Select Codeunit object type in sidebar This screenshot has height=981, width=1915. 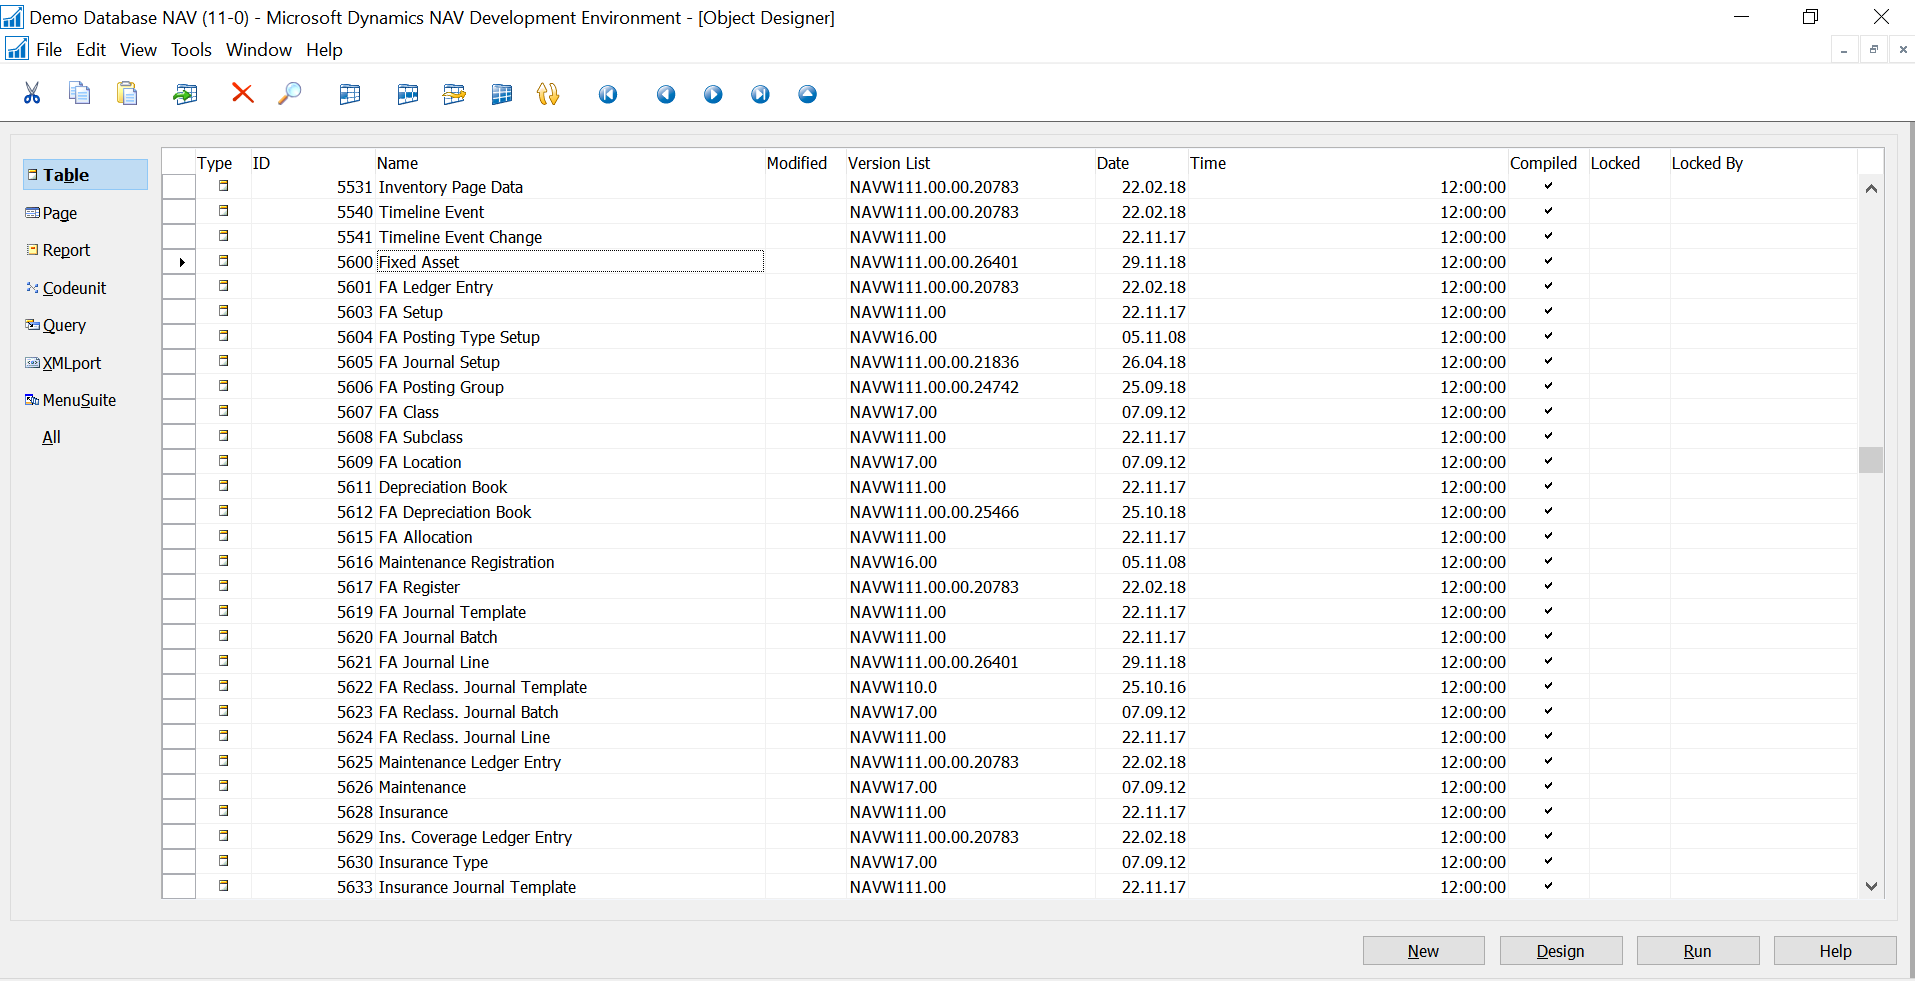[74, 288]
